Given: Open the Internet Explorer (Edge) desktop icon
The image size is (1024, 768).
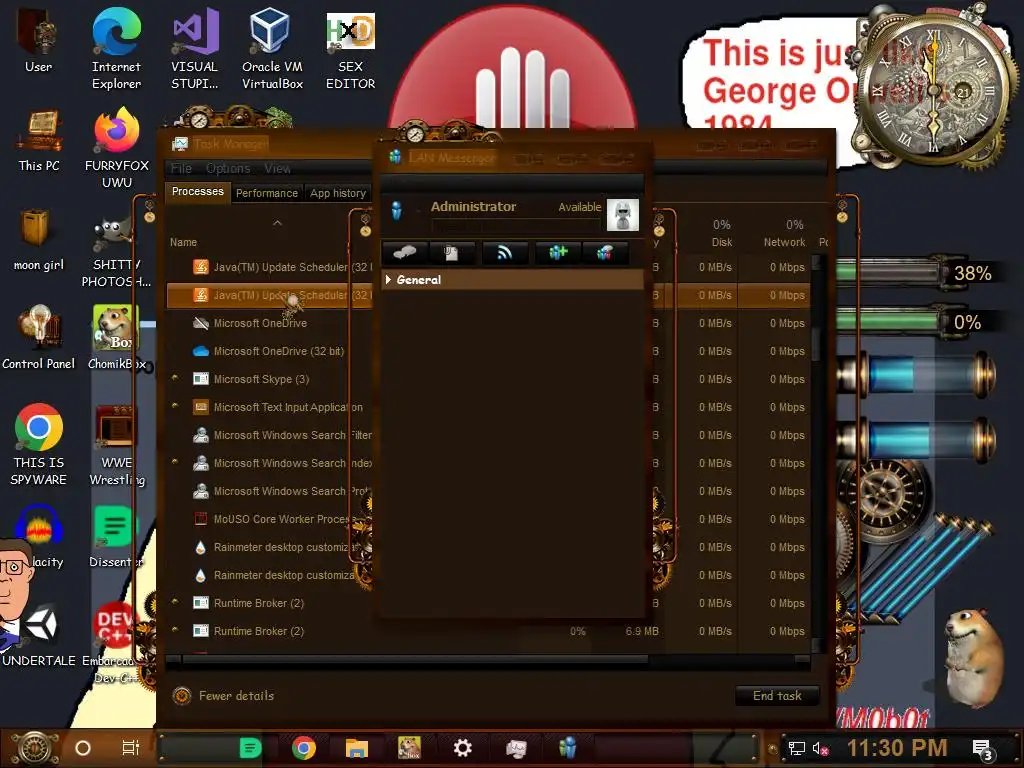Looking at the screenshot, I should click(116, 49).
